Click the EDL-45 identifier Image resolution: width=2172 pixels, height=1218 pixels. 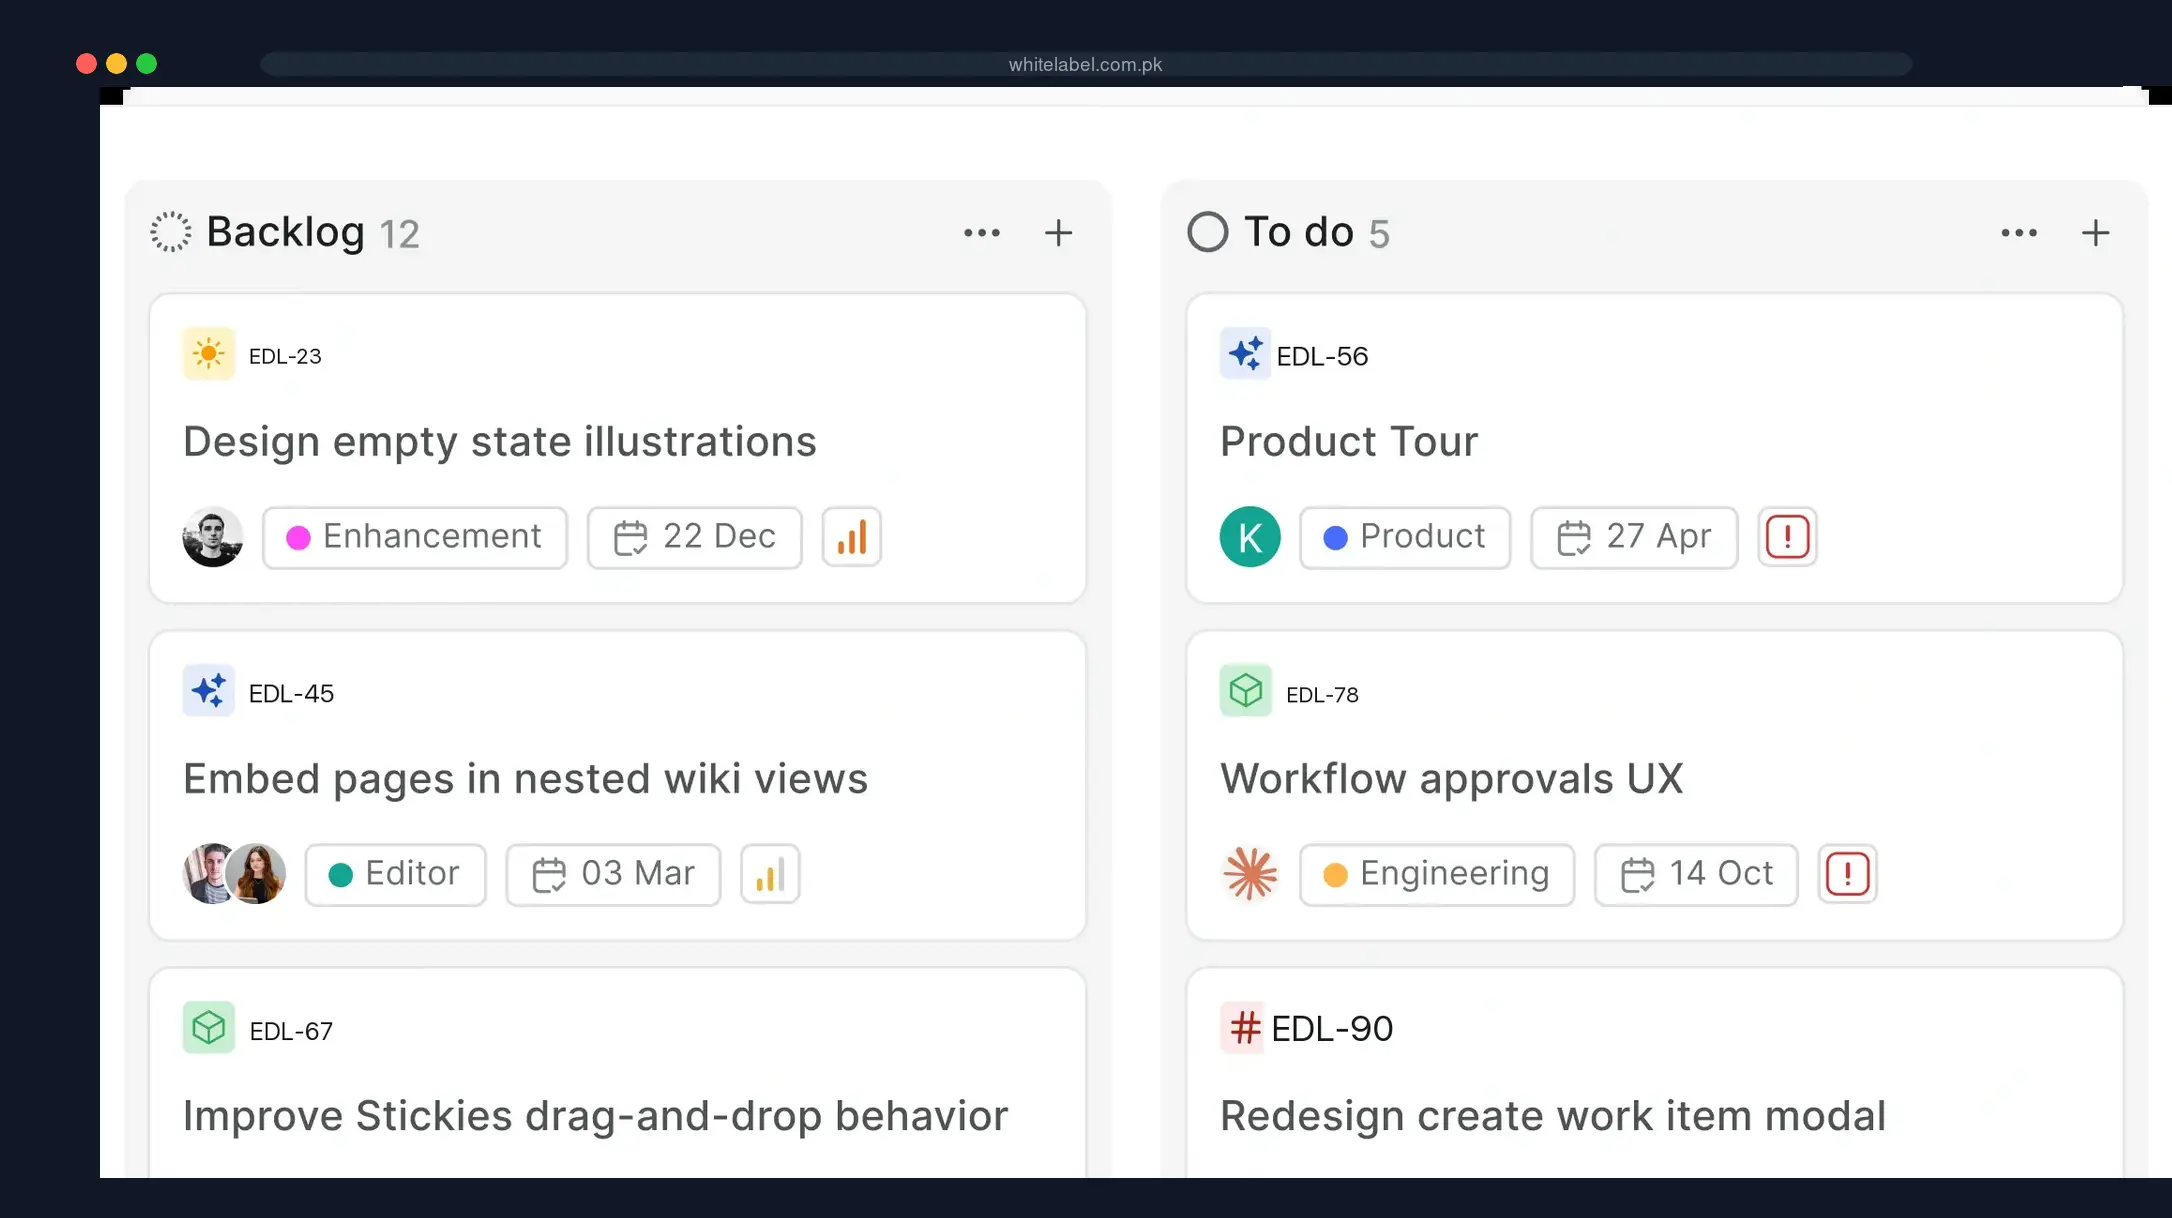(291, 693)
